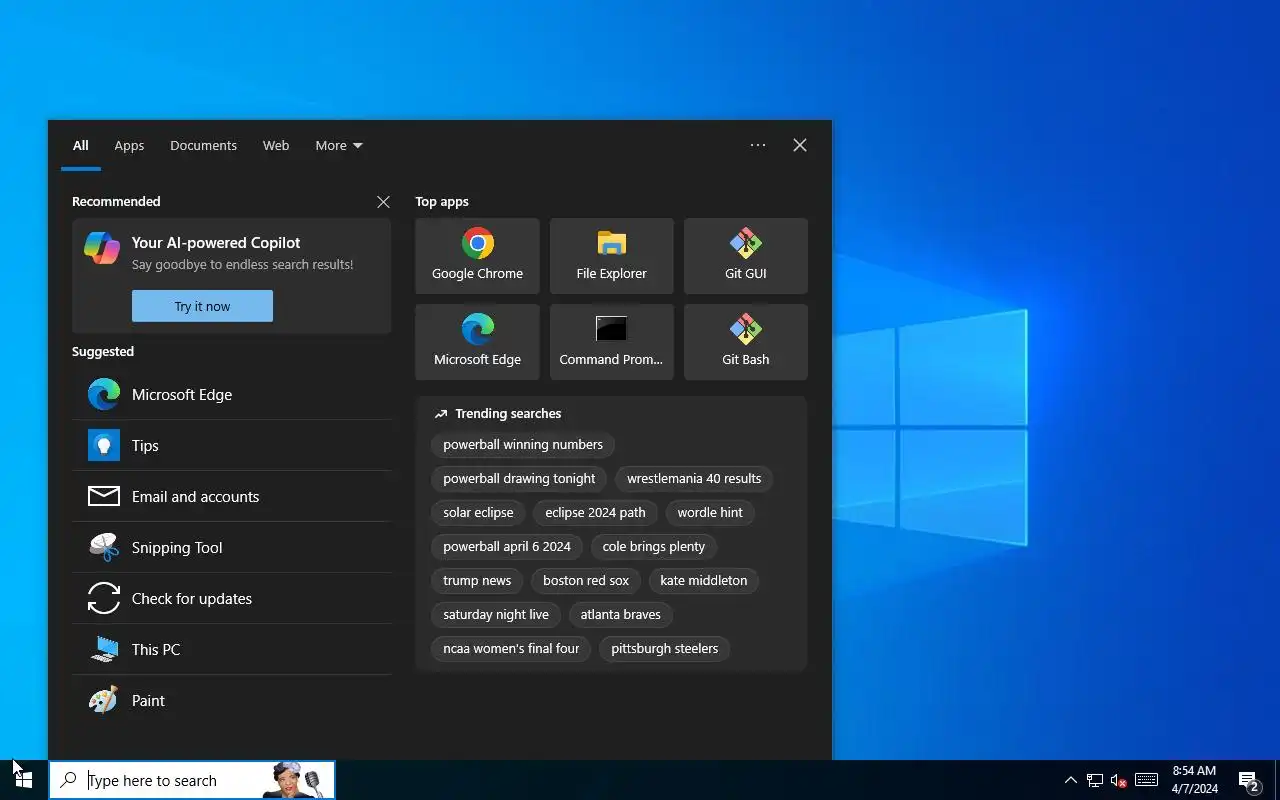This screenshot has width=1280, height=800.
Task: Open This PC from Suggested list
Action: click(x=231, y=649)
